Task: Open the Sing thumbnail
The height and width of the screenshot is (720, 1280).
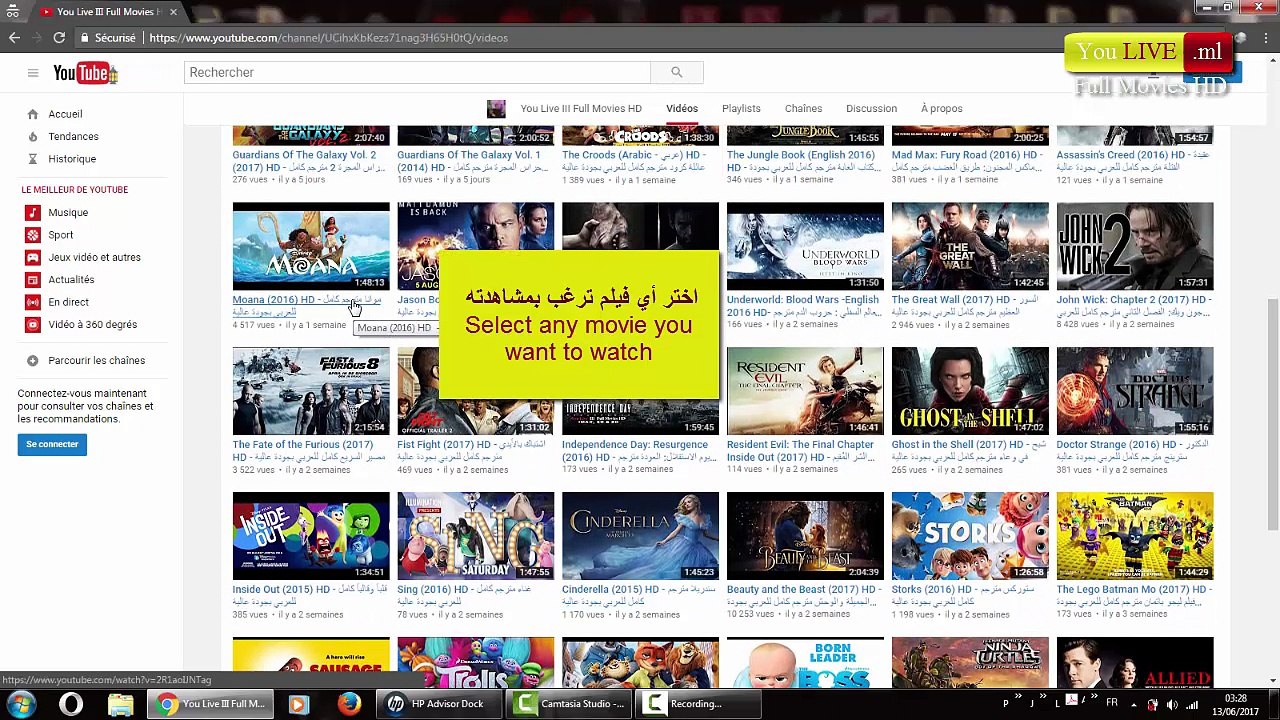Action: click(x=475, y=536)
